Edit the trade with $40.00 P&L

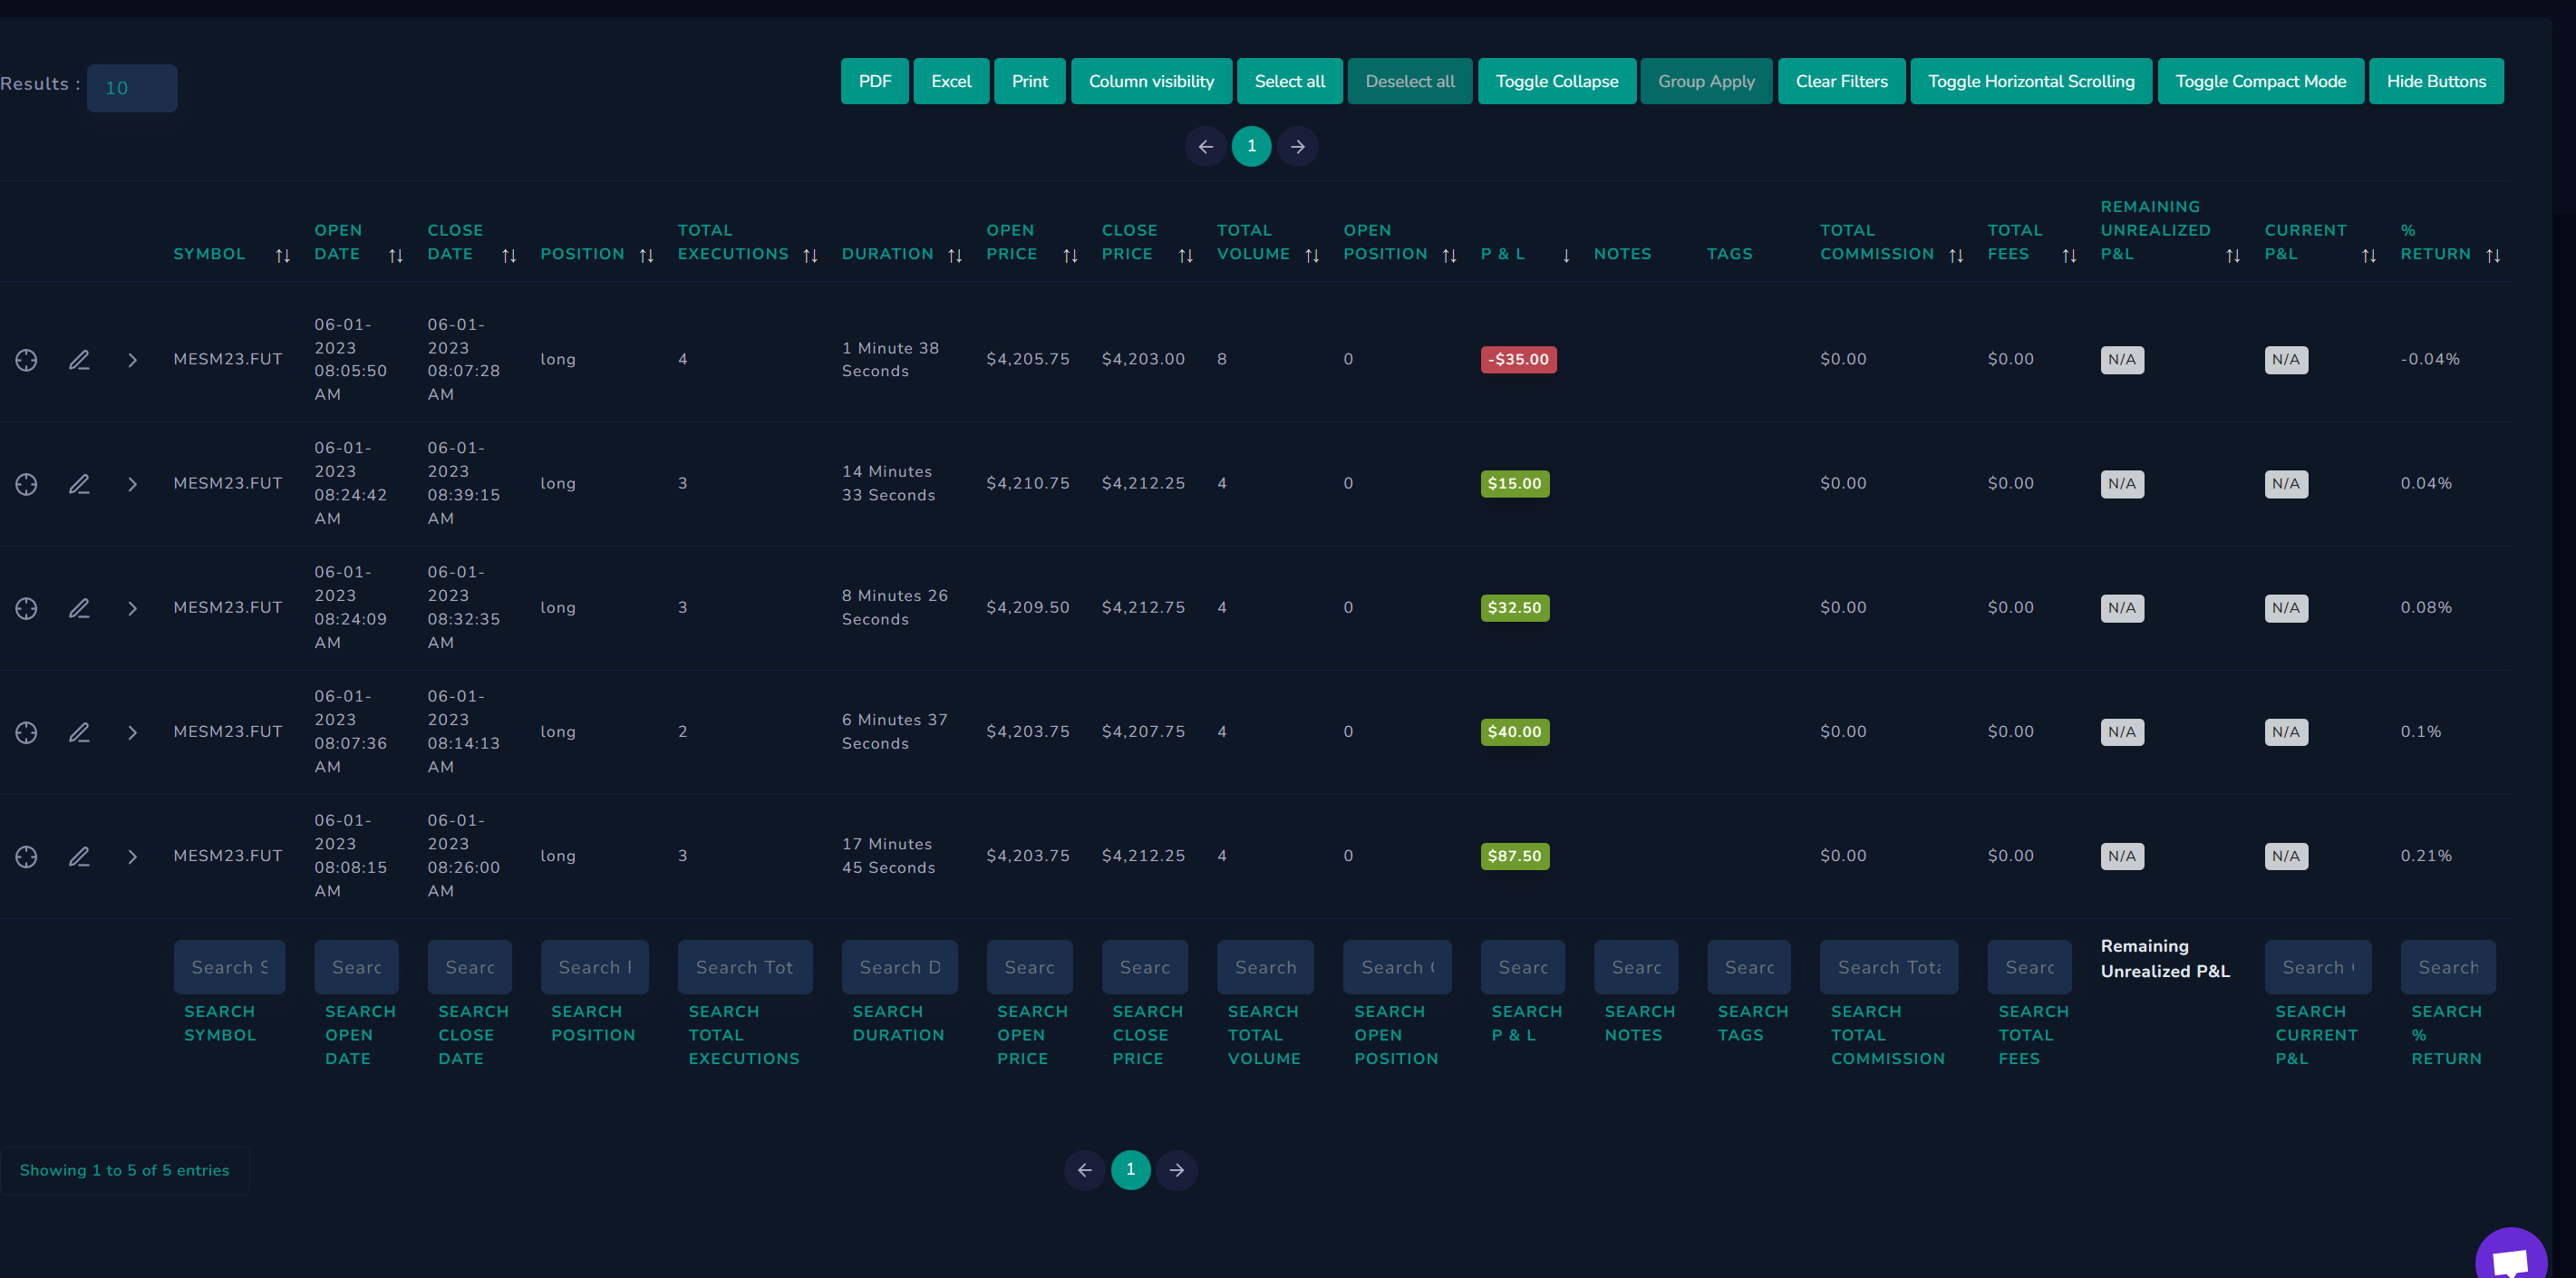tap(79, 732)
